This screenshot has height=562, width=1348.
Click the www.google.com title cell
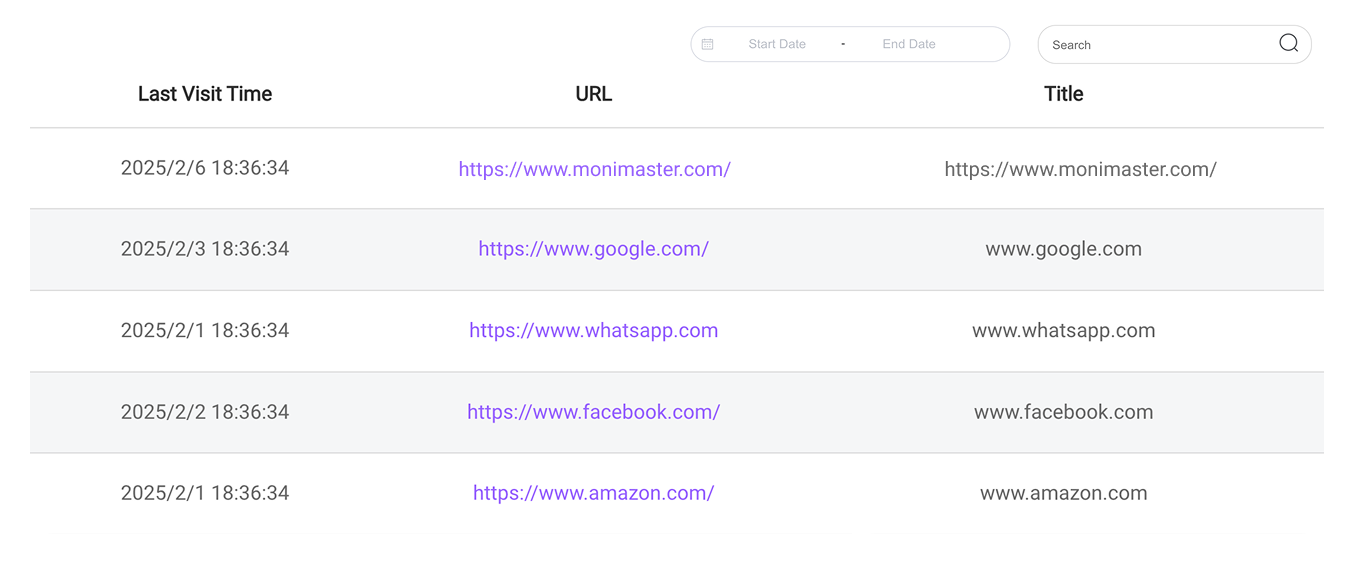(1063, 249)
